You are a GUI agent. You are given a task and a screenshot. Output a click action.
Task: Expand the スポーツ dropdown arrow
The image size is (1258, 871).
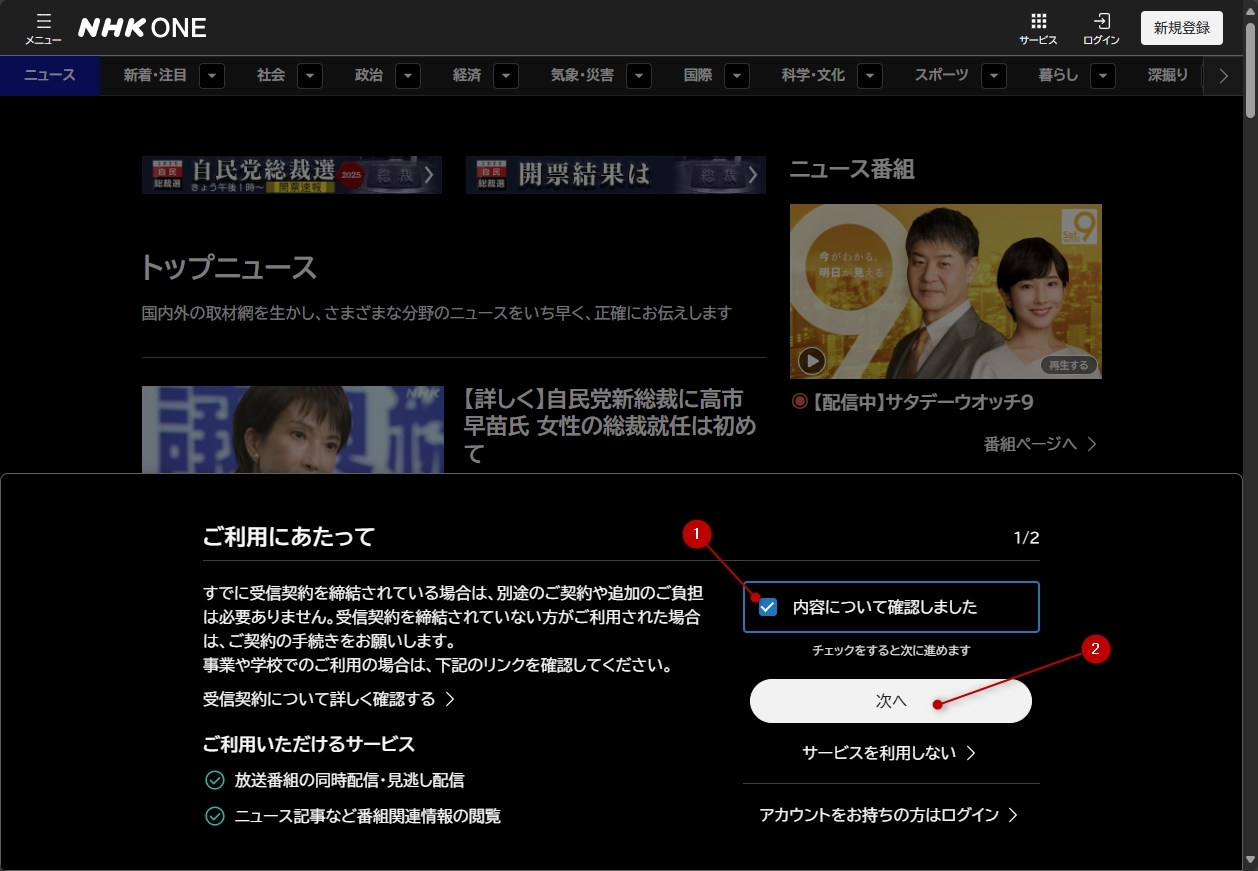click(x=994, y=76)
